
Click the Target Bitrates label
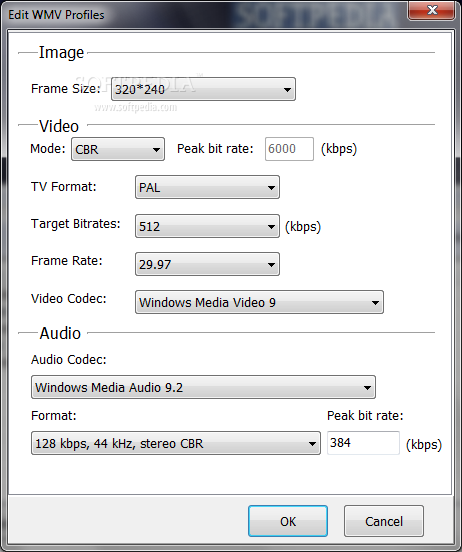(x=76, y=224)
